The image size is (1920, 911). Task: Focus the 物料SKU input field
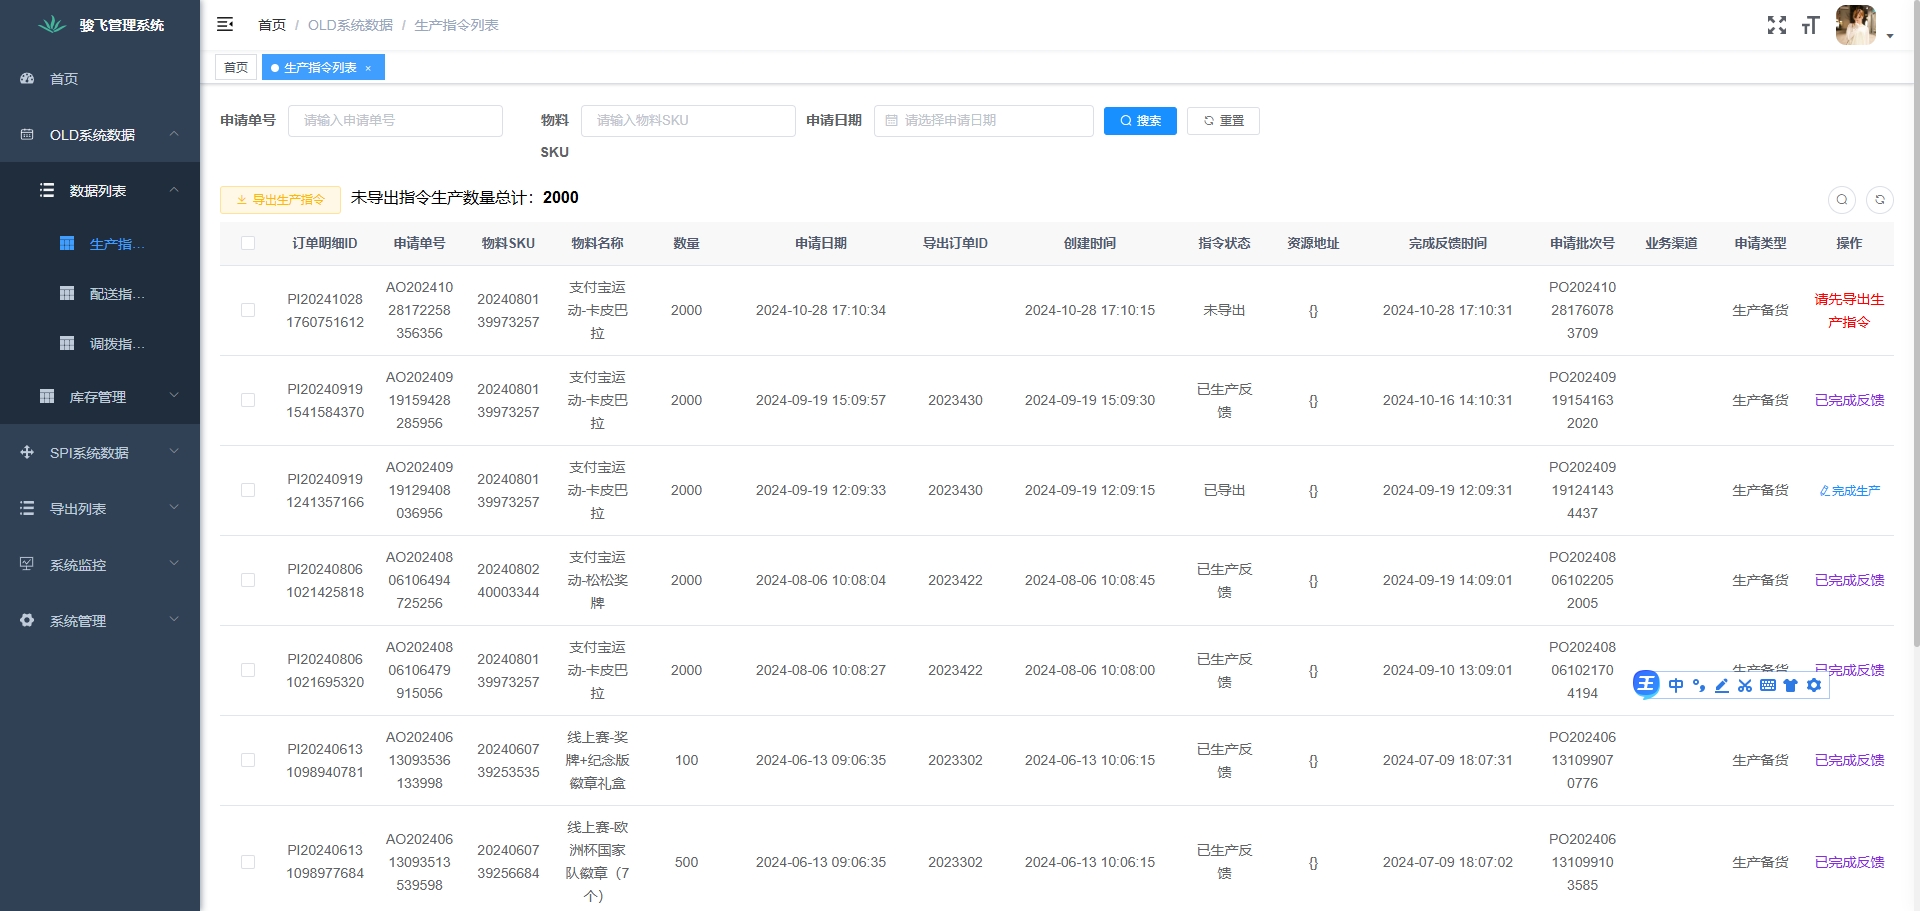pyautogui.click(x=688, y=120)
